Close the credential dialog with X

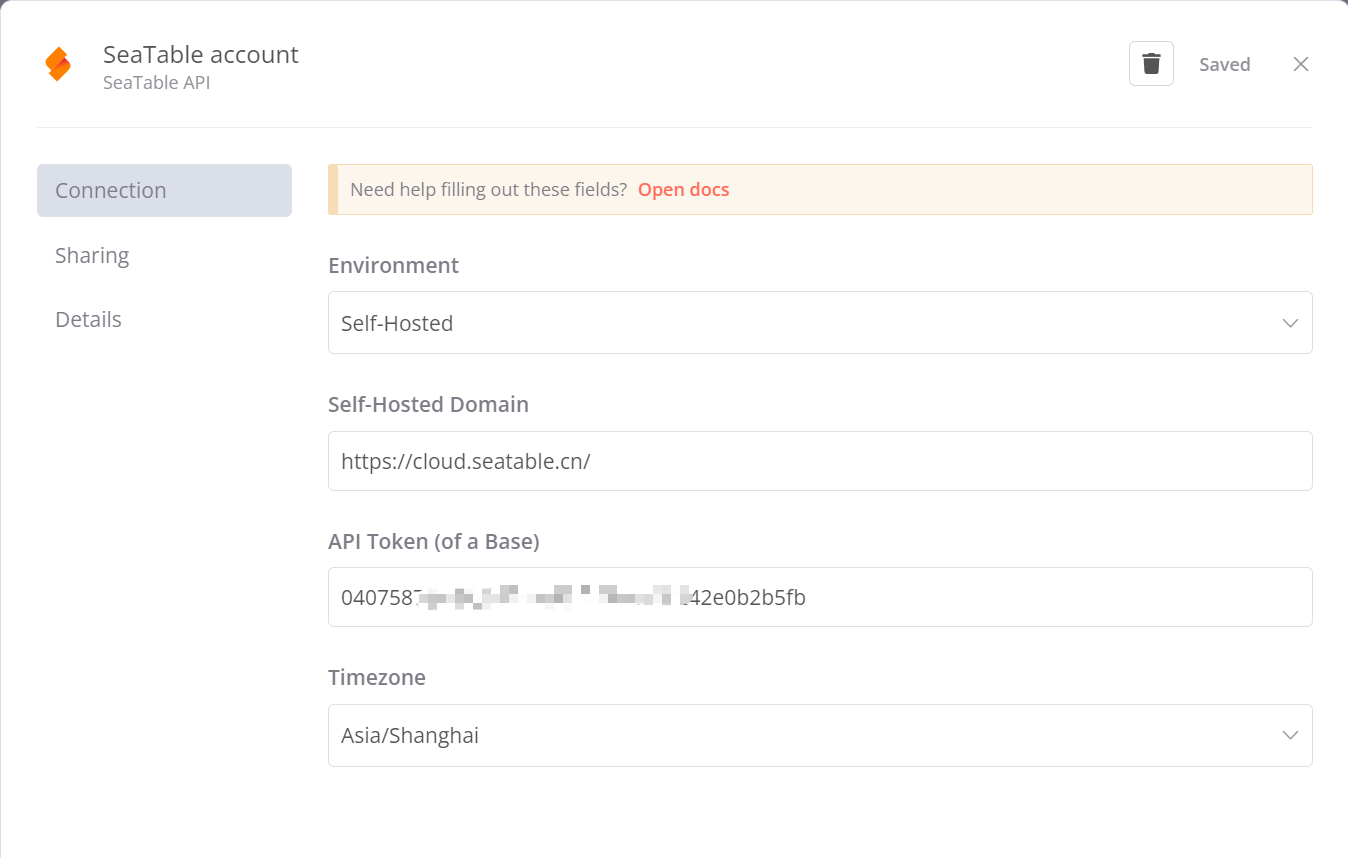(1301, 64)
